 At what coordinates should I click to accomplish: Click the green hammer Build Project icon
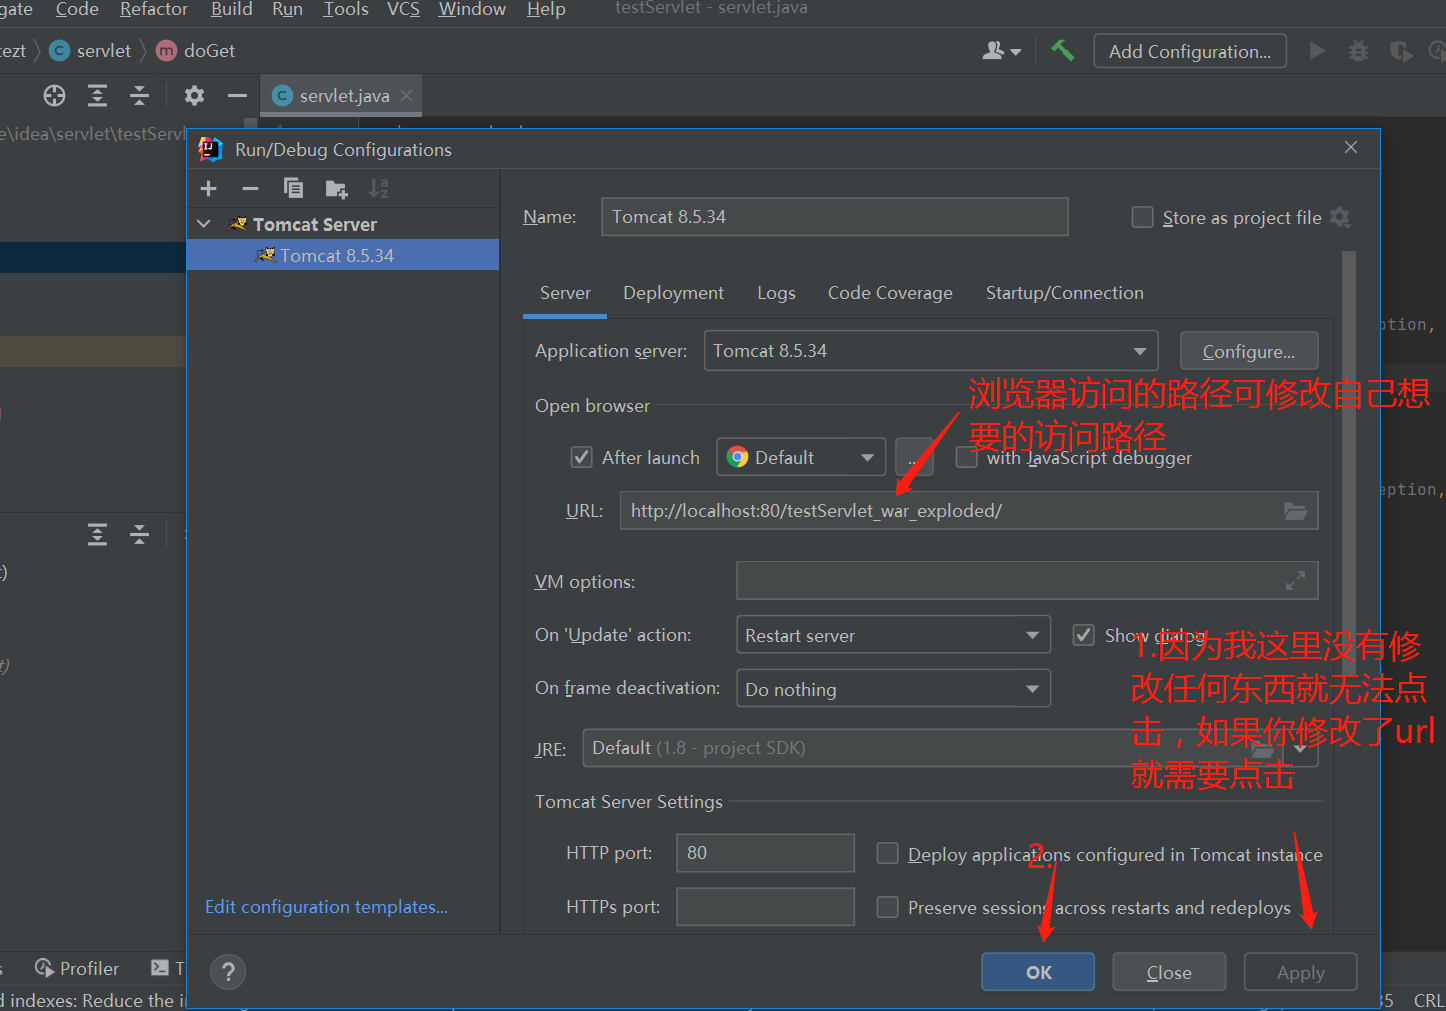pyautogui.click(x=1062, y=50)
